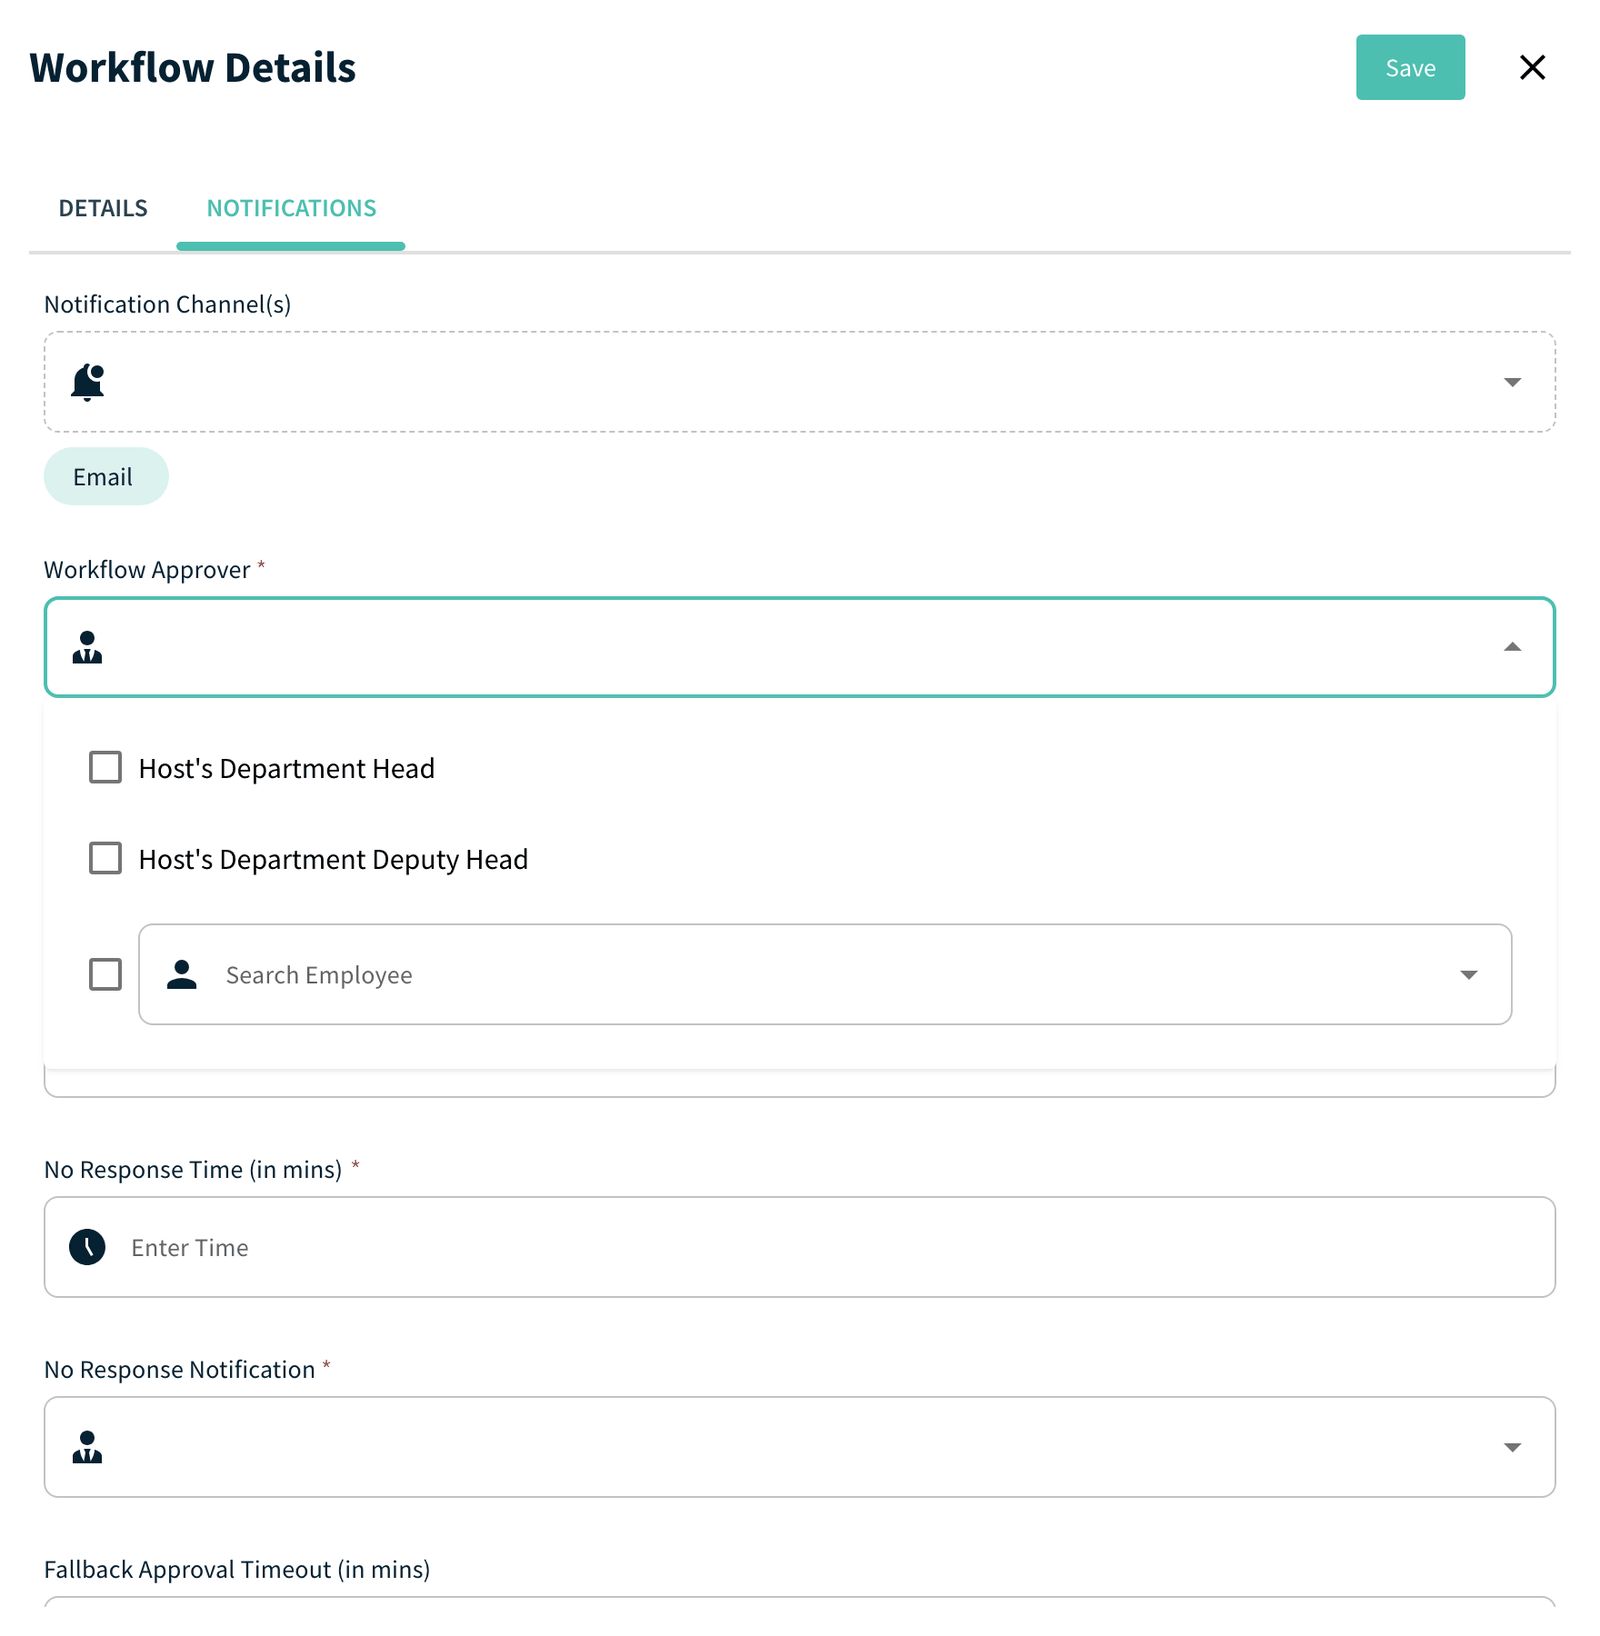The height and width of the screenshot is (1636, 1600).
Task: Click the Search Employee person icon
Action: 182,974
